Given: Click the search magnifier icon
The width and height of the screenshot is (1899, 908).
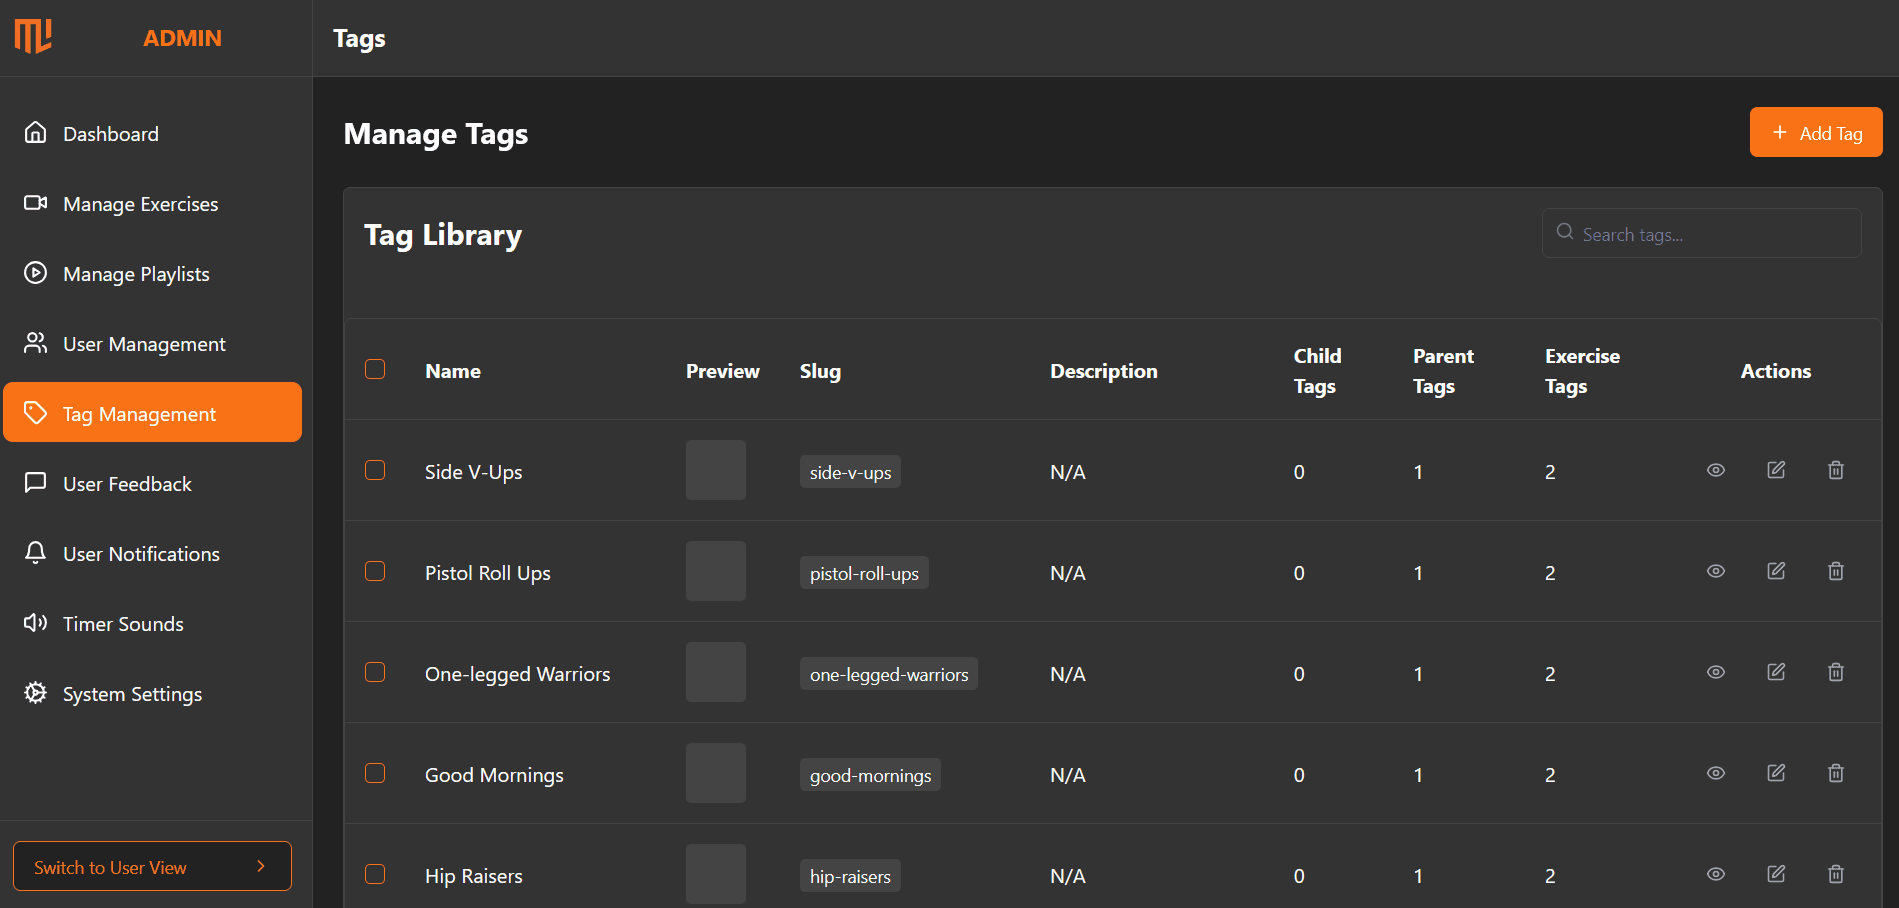Looking at the screenshot, I should (x=1565, y=232).
